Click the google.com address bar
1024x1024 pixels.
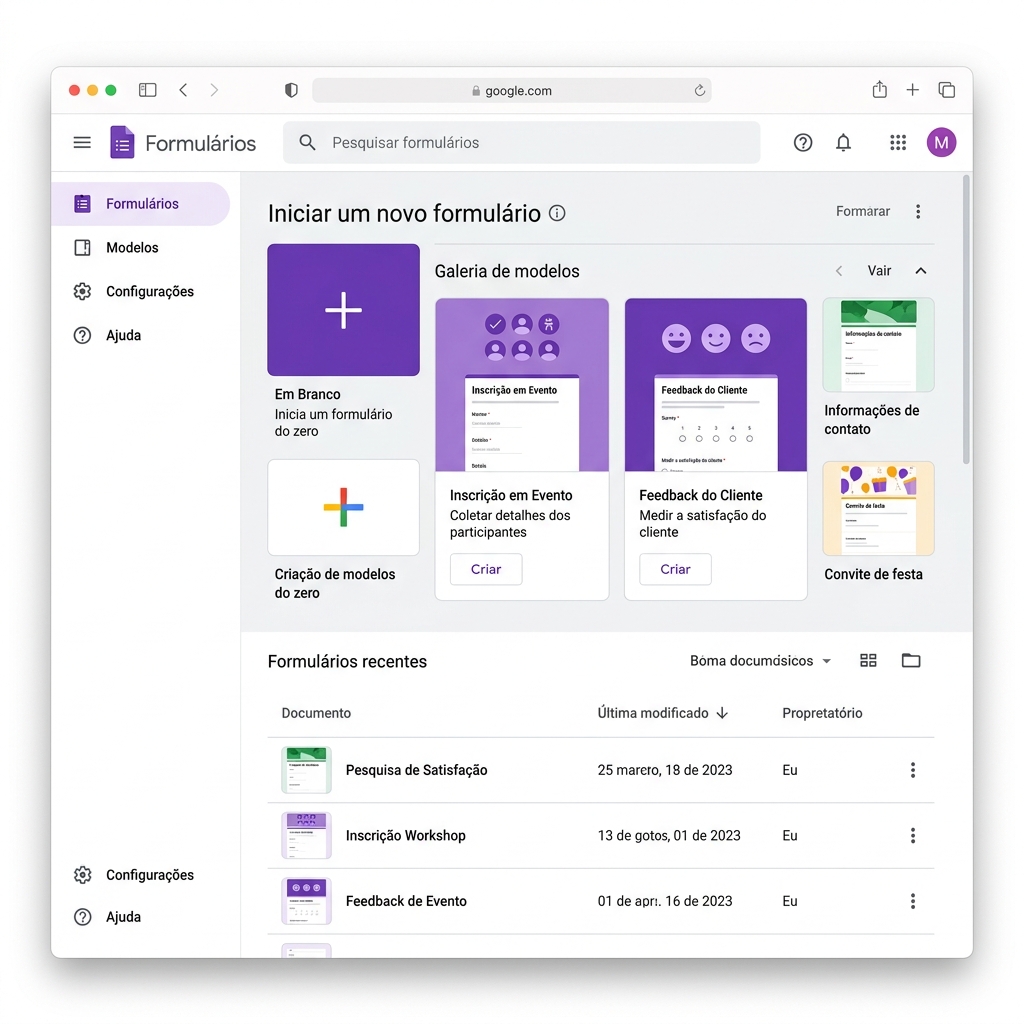[512, 90]
